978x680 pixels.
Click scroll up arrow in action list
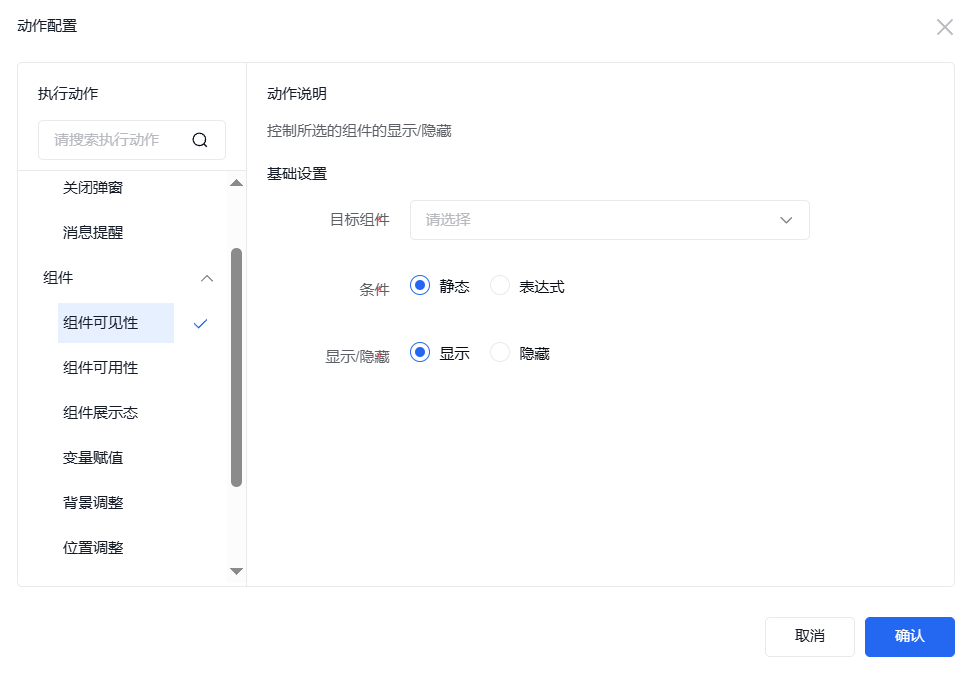click(237, 183)
